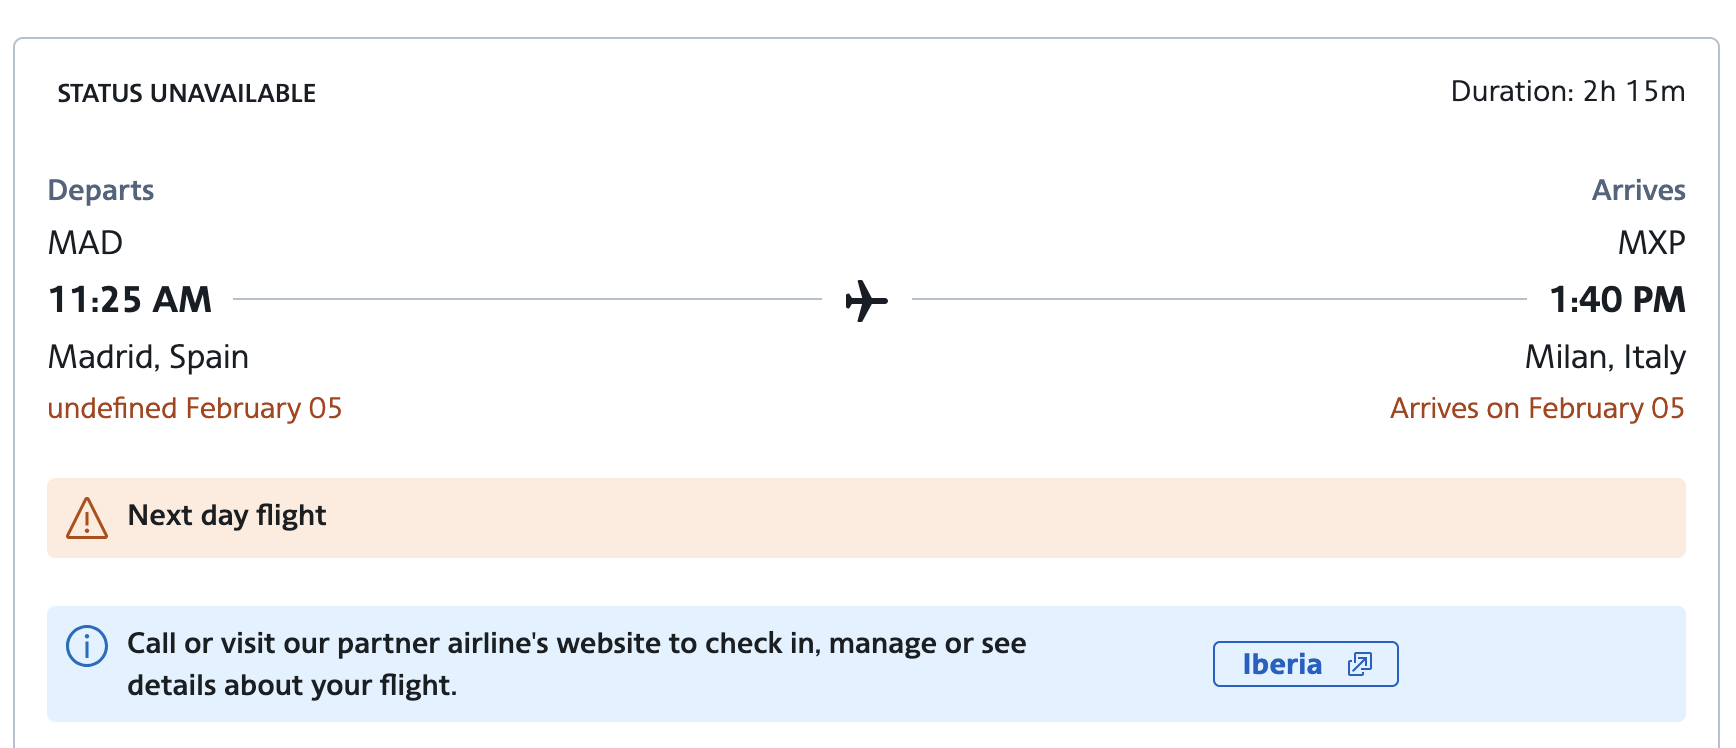Click the blue info circle icon
1736x748 pixels.
(87, 646)
